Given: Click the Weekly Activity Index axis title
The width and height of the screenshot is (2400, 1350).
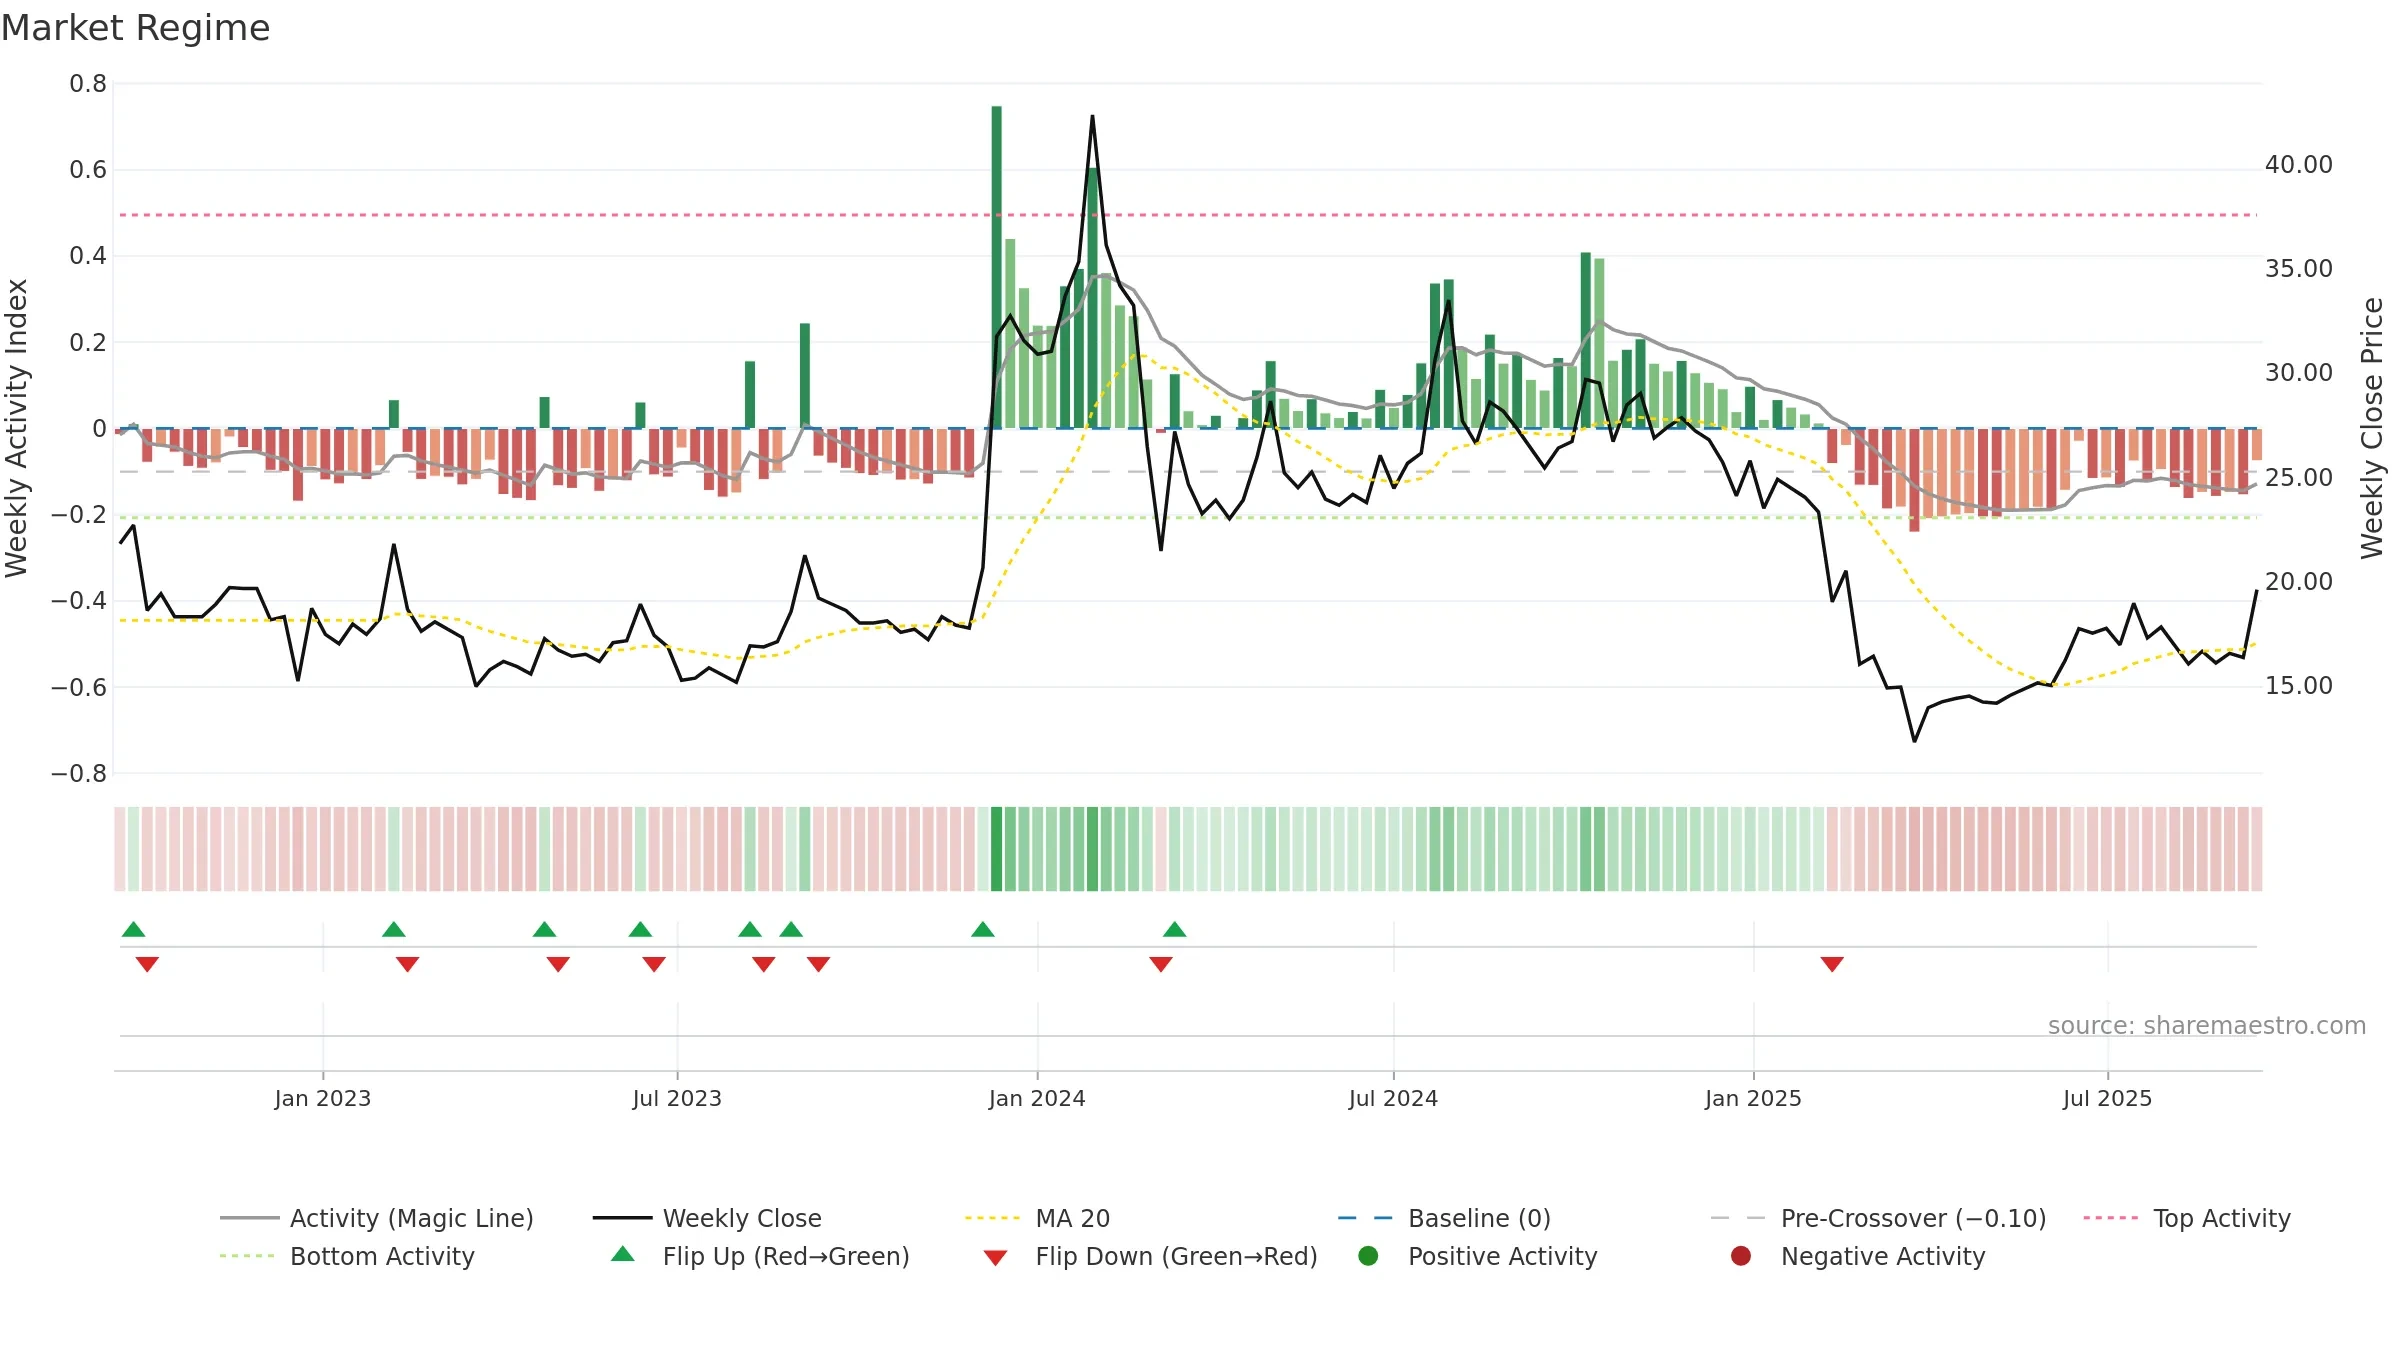Looking at the screenshot, I should click(x=16, y=428).
